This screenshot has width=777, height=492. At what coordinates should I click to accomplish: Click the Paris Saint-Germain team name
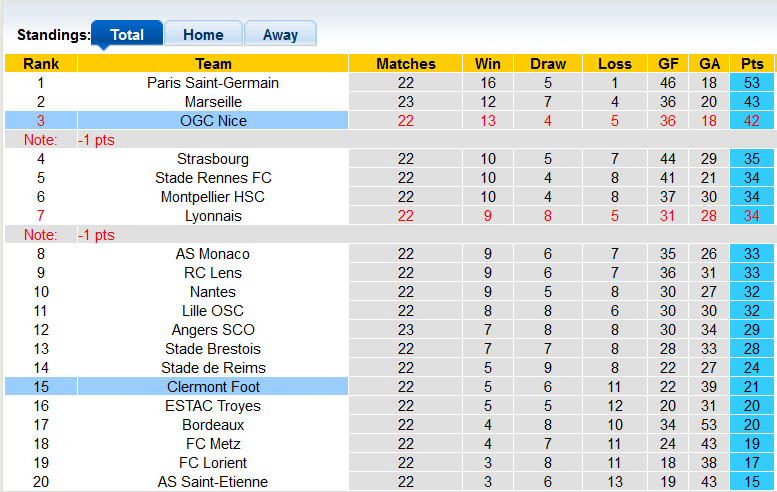pyautogui.click(x=213, y=83)
